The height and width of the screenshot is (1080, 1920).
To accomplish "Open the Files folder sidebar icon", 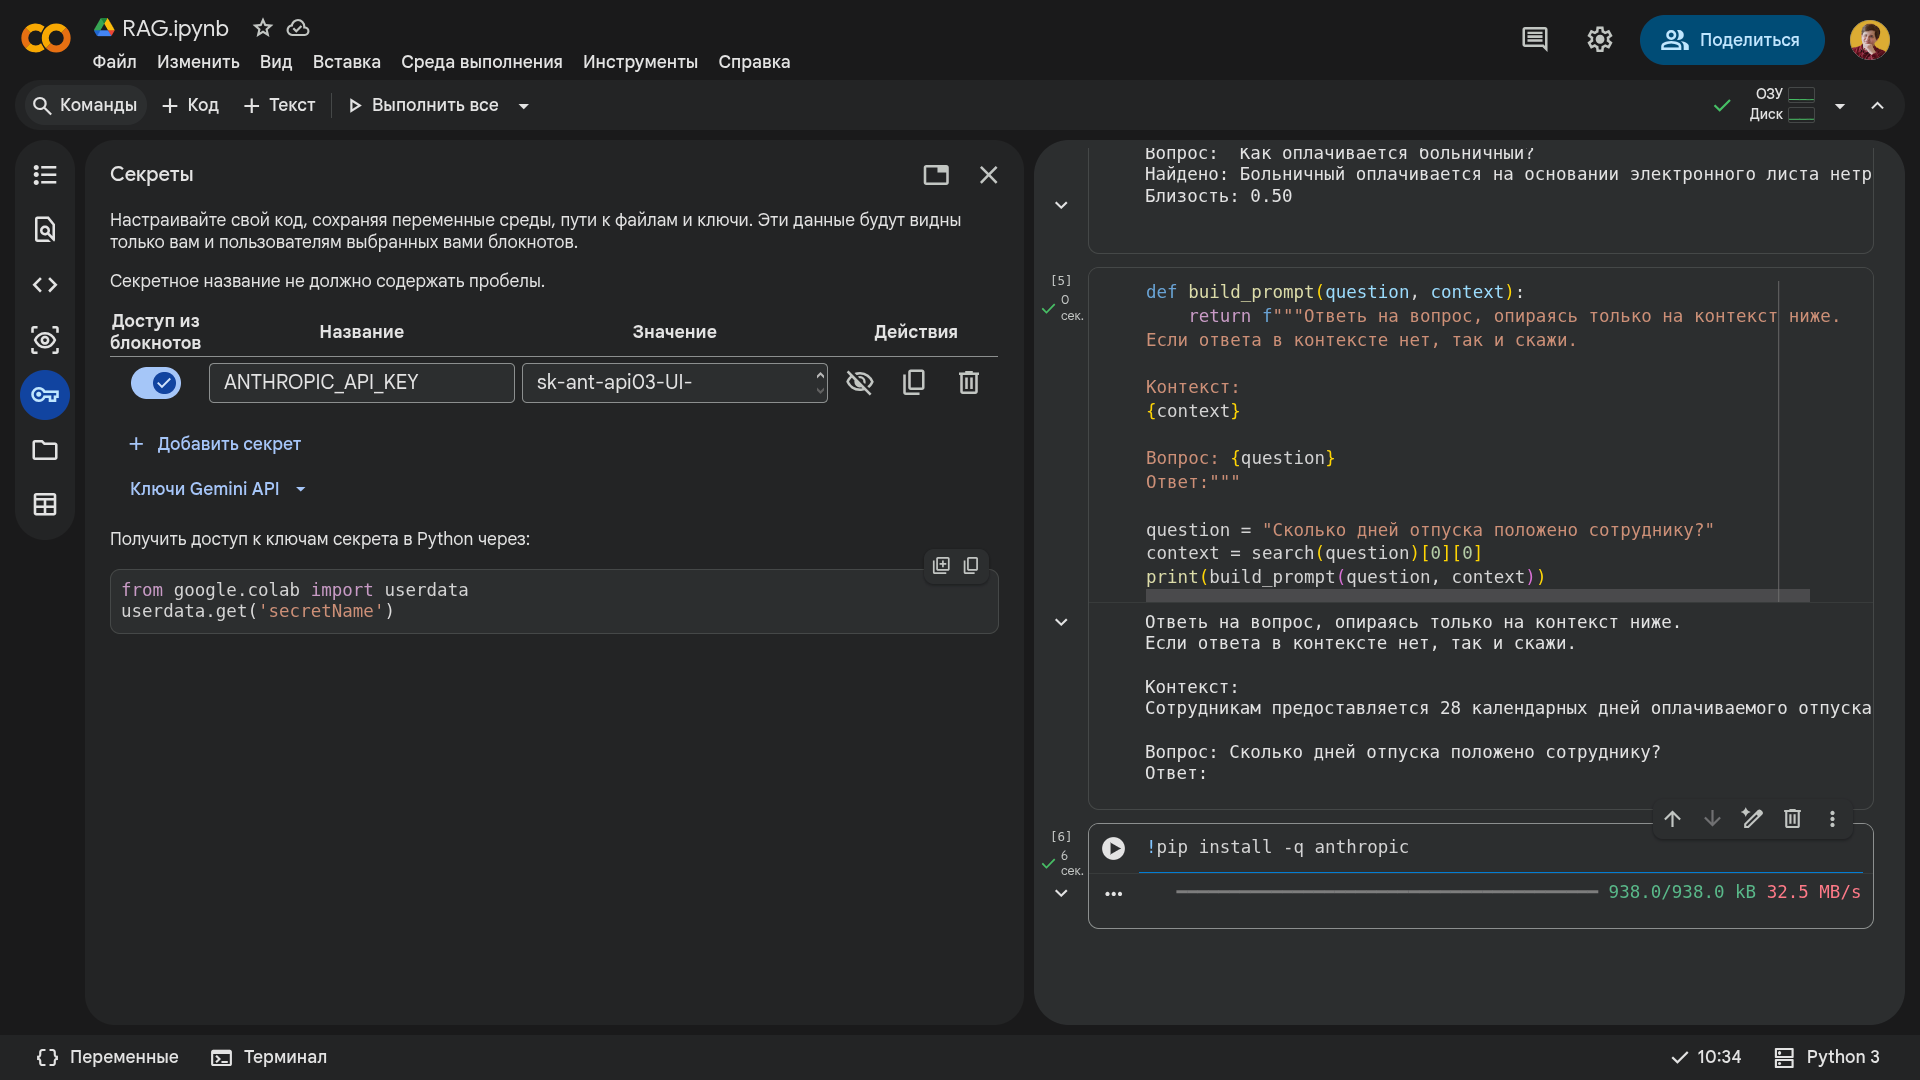I will 45,450.
